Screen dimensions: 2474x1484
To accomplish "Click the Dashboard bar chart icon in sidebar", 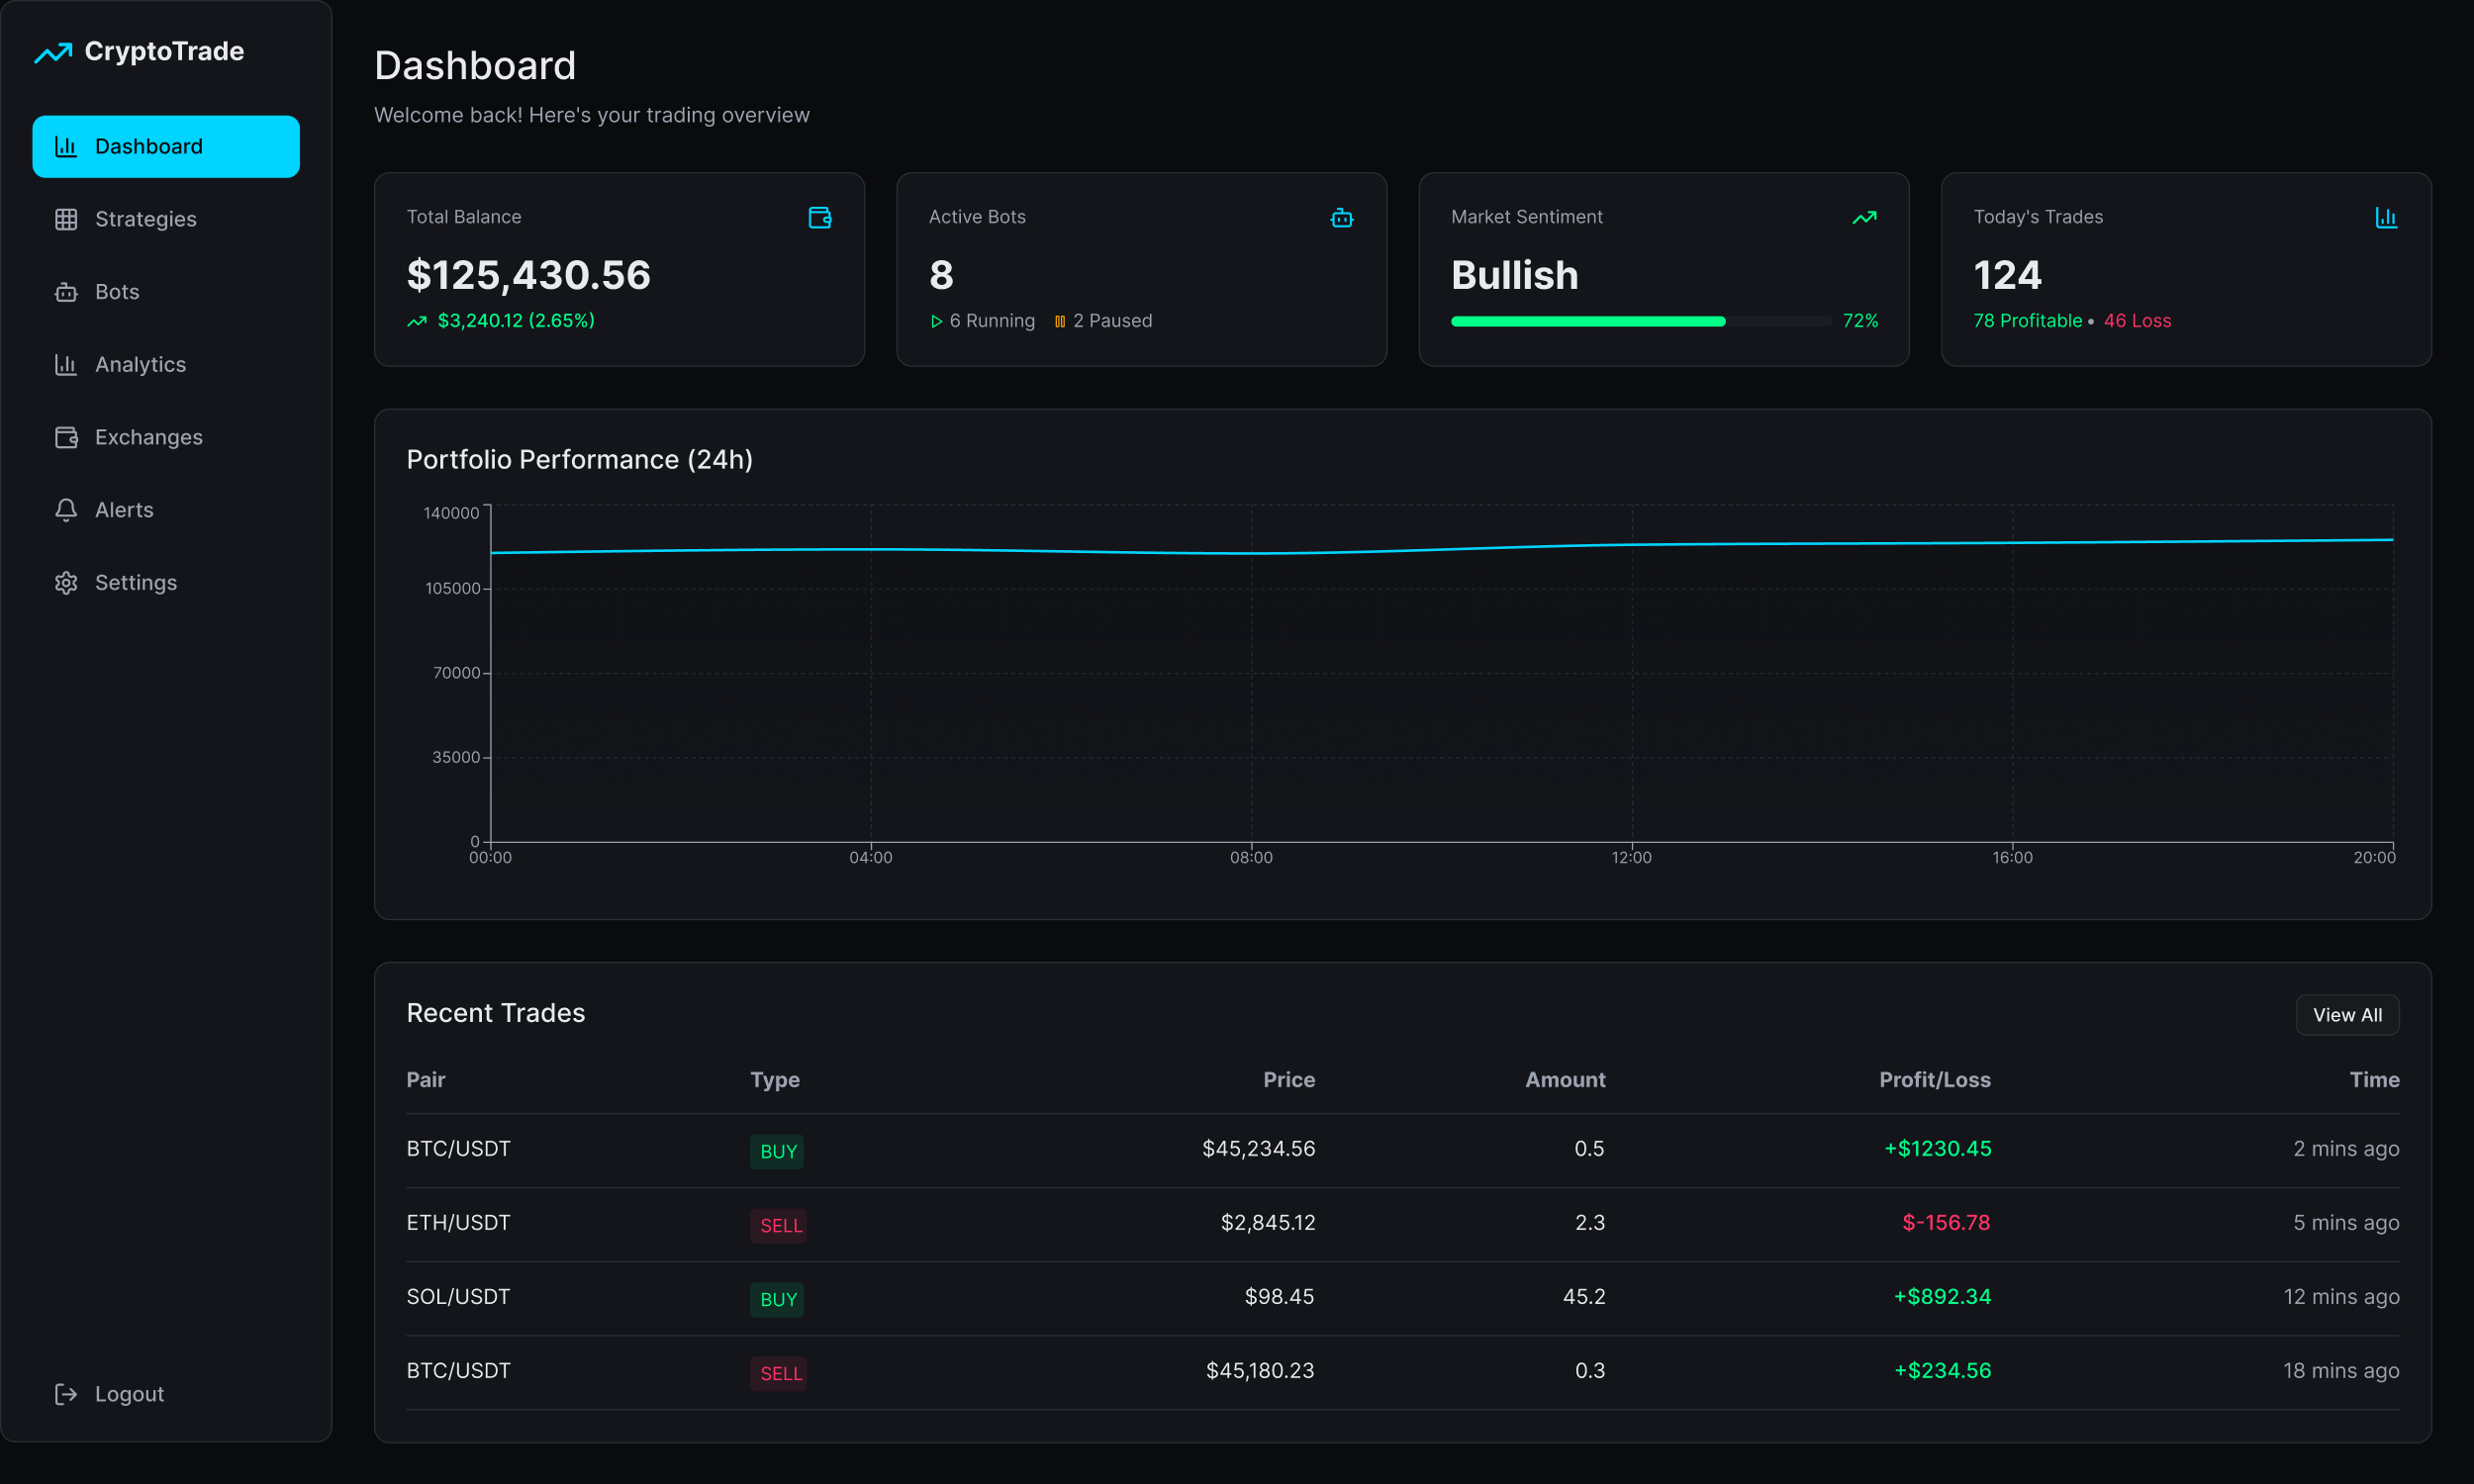I will click(66, 147).
